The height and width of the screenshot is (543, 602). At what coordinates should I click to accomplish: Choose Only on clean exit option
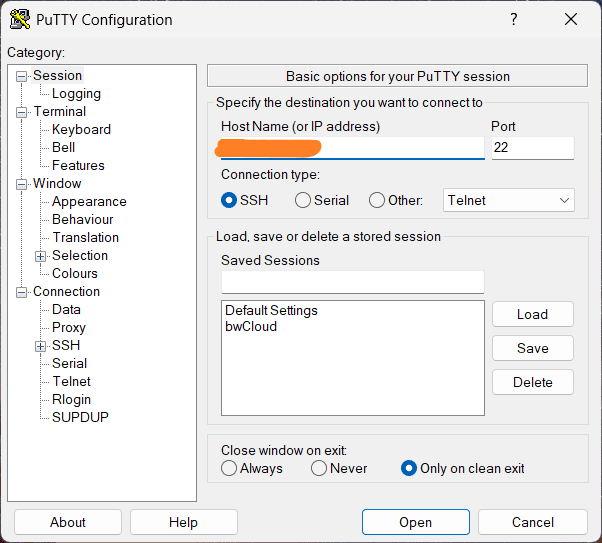pos(409,468)
